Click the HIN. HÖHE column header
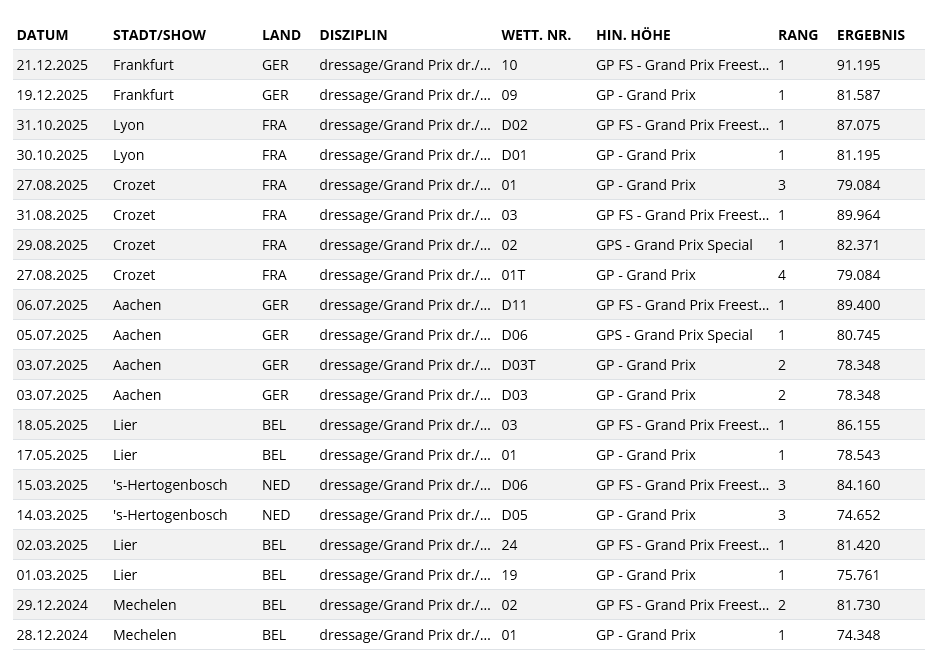The image size is (925, 668). coord(633,35)
